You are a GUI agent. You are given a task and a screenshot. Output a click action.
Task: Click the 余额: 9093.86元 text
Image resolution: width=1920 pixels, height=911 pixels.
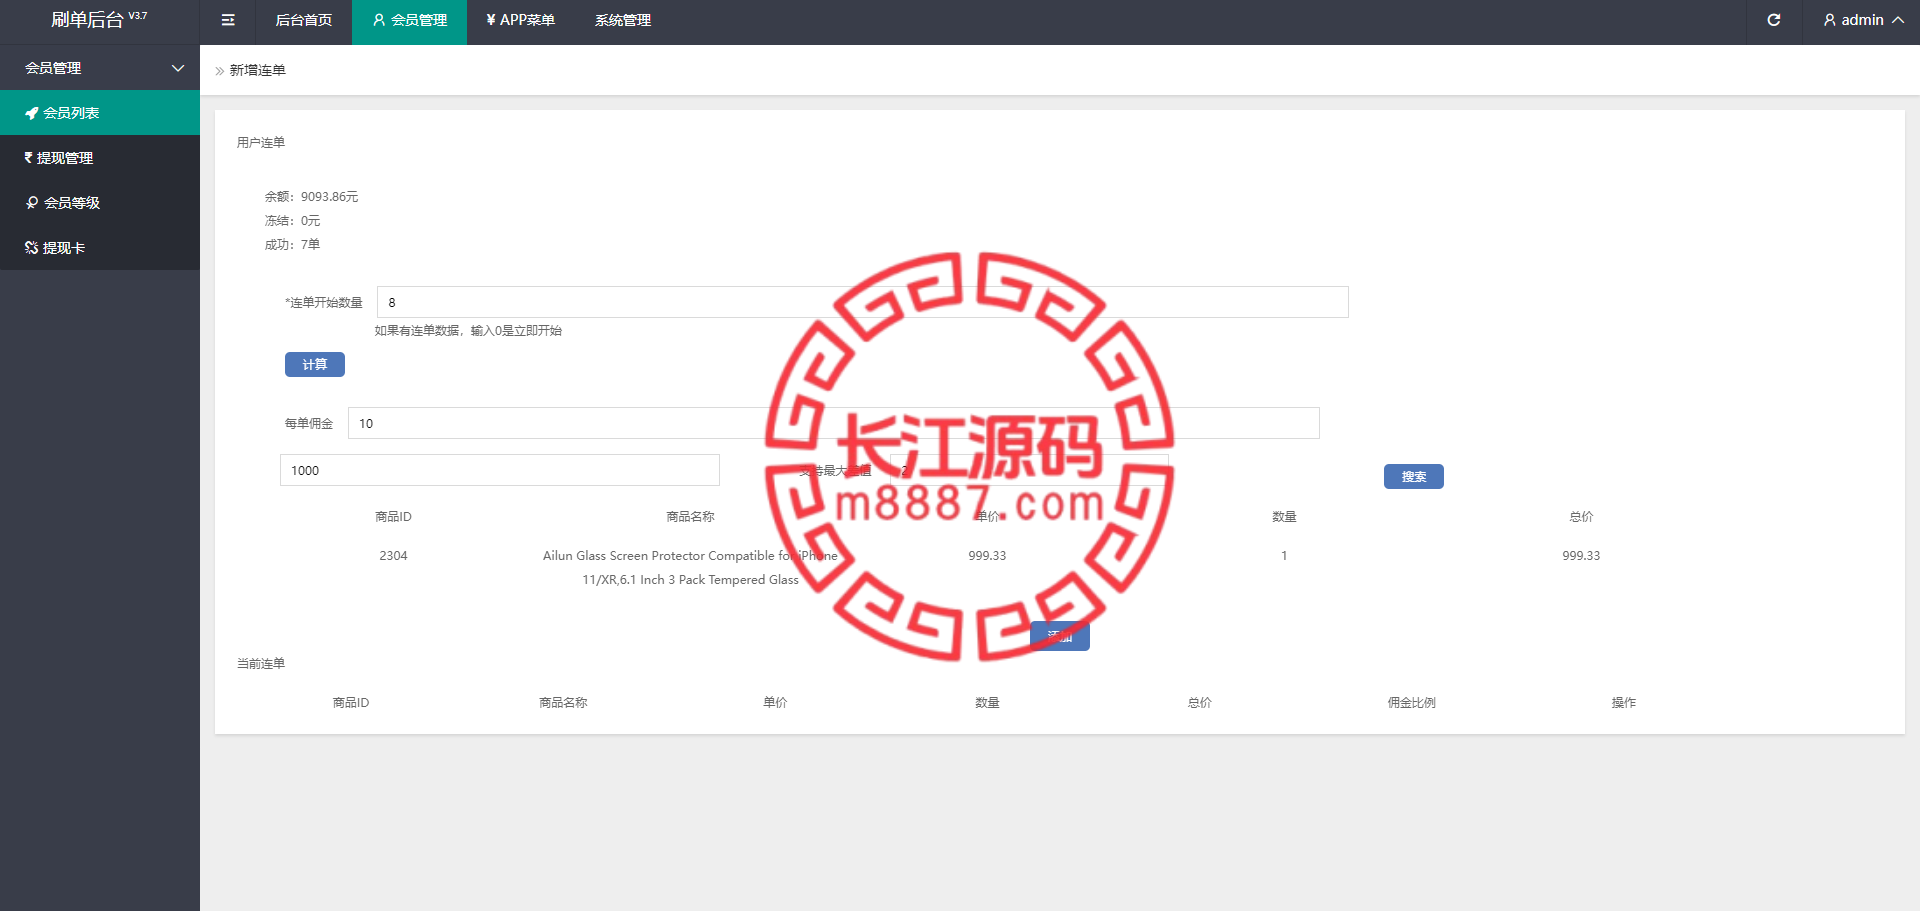pyautogui.click(x=311, y=197)
